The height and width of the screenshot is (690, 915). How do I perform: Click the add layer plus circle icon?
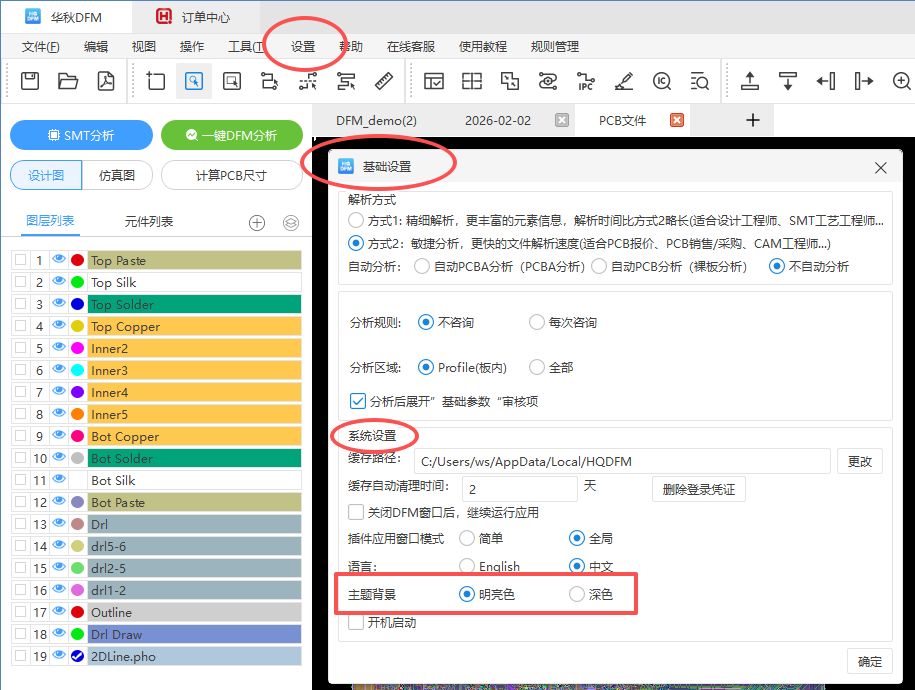tap(257, 222)
